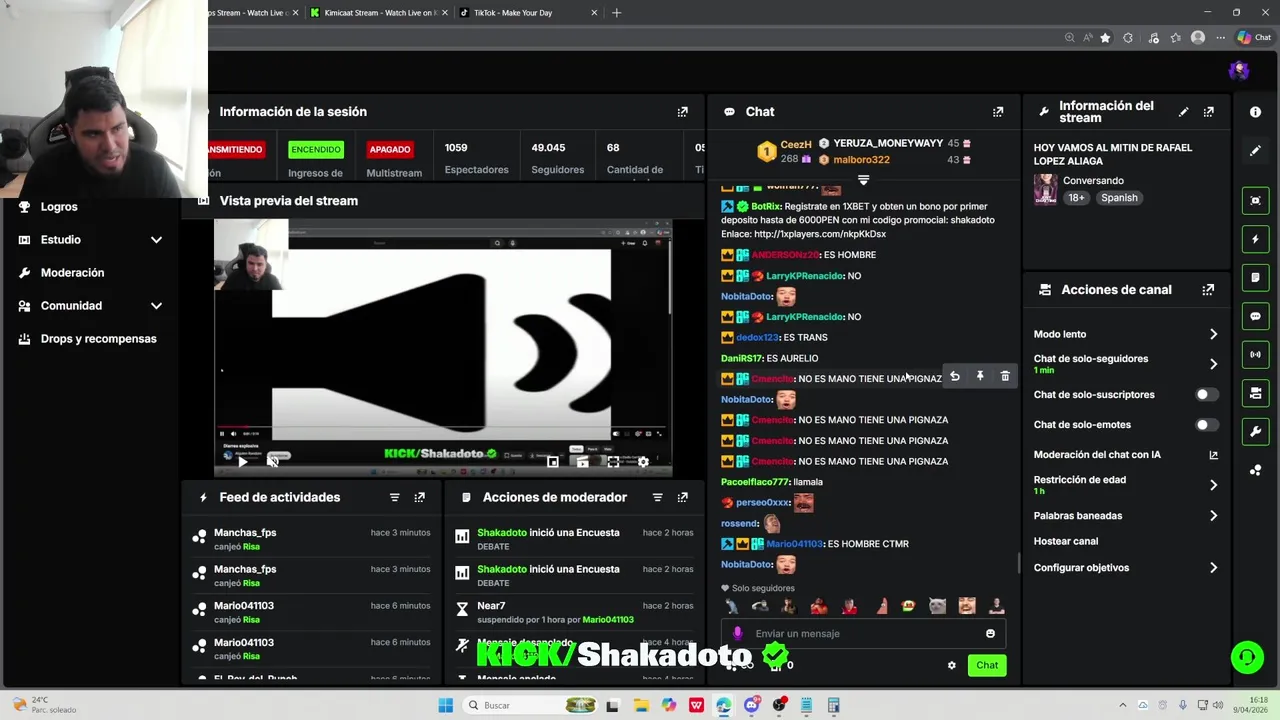Click the purple microphone icon in chat input
The width and height of the screenshot is (1280, 720).
tap(738, 633)
